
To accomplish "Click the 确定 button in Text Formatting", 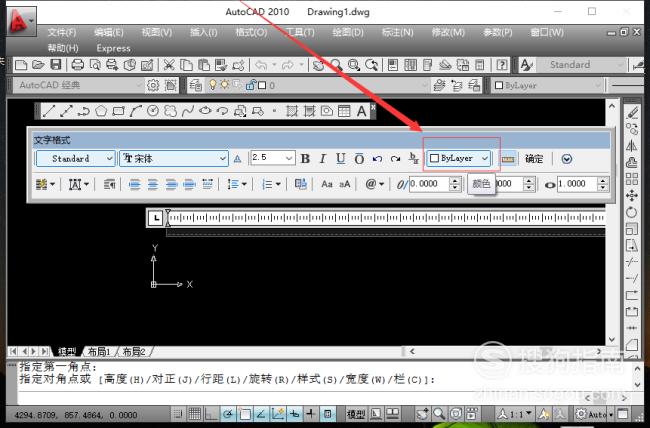I will click(x=534, y=159).
